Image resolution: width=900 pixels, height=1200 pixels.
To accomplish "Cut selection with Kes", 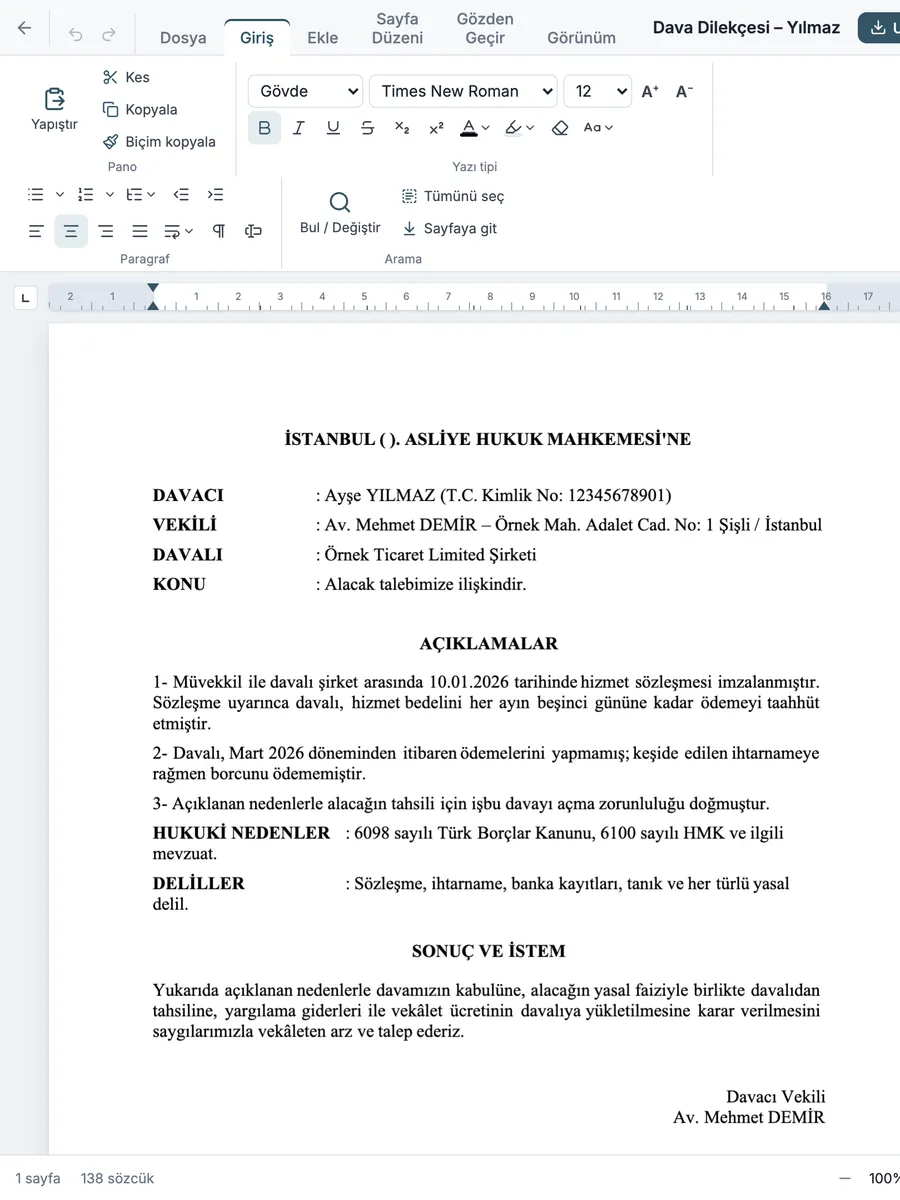I will coord(126,77).
